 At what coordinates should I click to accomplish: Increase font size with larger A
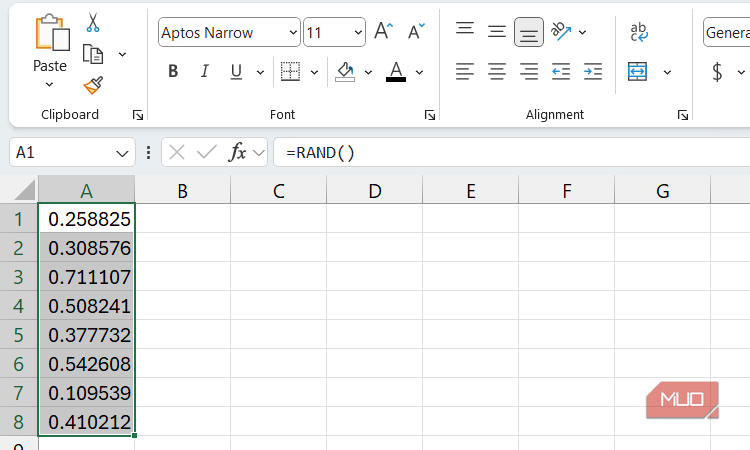[384, 32]
